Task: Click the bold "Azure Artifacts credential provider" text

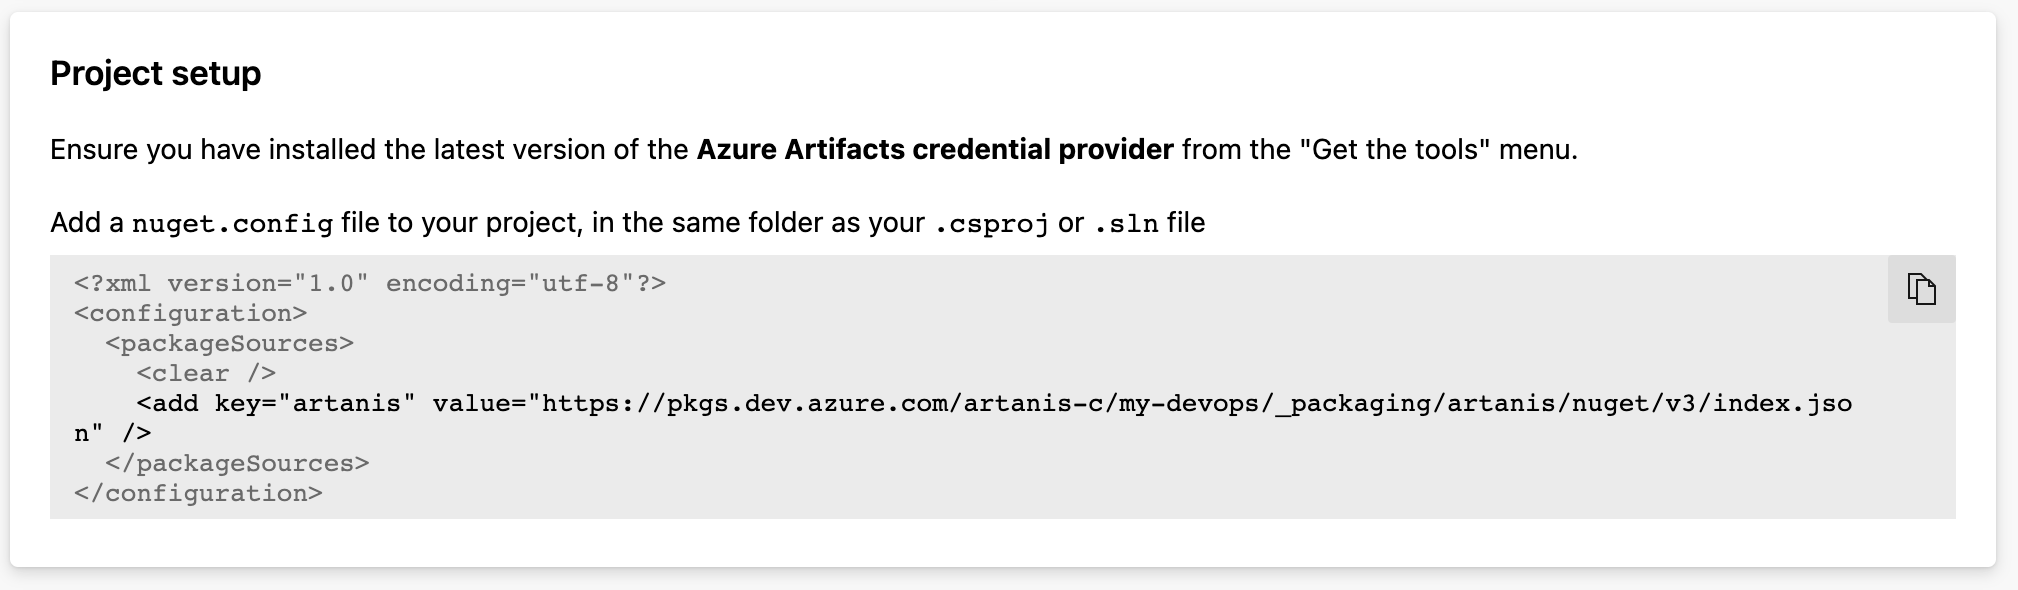Action: 934,150
